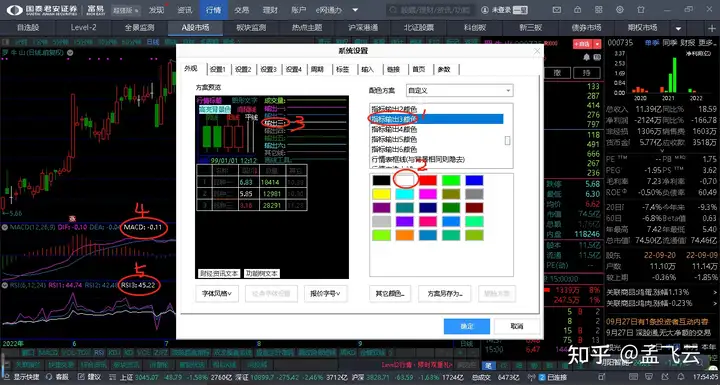720x385 pixels.
Task: Open the 字体风格 dropdown button
Action: [217, 293]
